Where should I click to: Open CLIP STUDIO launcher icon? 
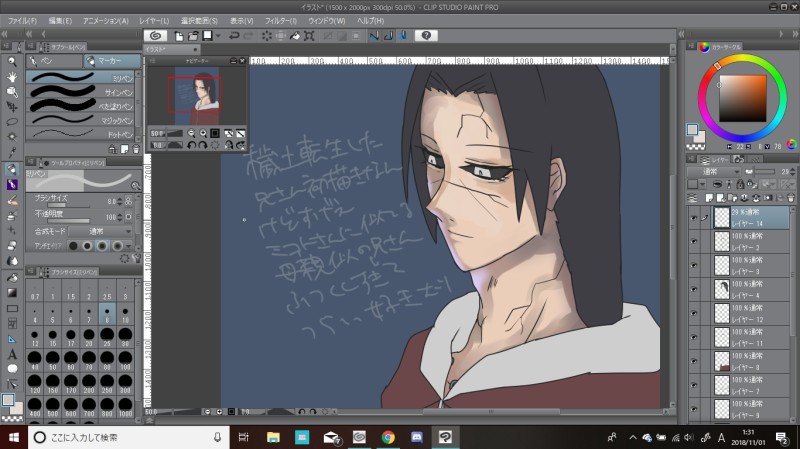pyautogui.click(x=156, y=36)
